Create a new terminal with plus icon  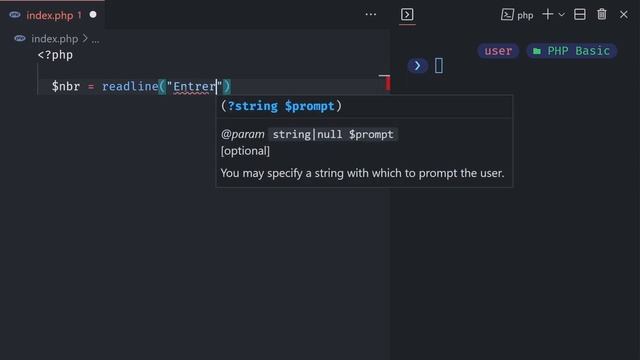click(x=547, y=15)
